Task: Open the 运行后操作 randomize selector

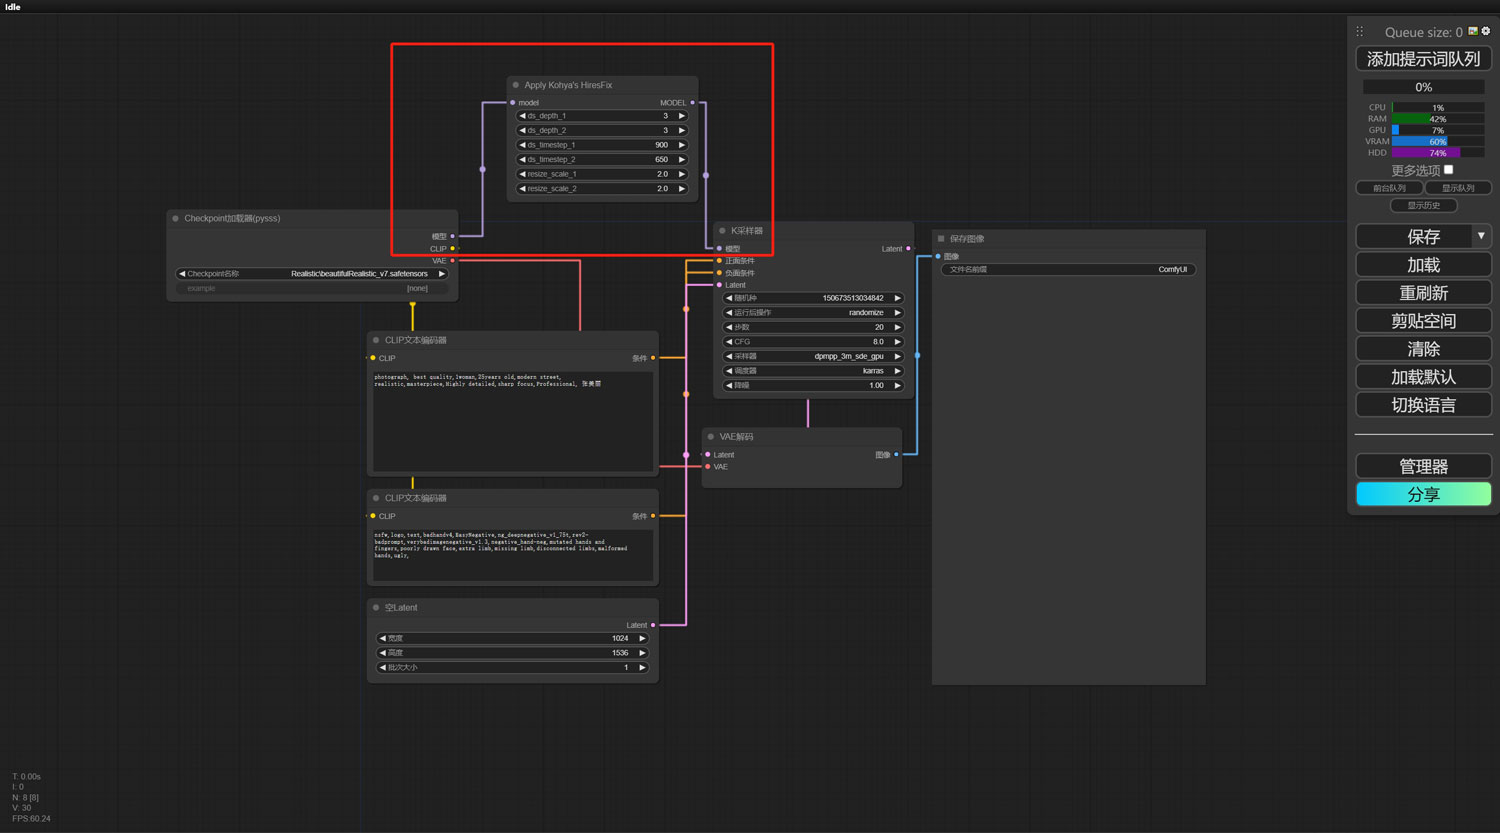Action: [813, 313]
